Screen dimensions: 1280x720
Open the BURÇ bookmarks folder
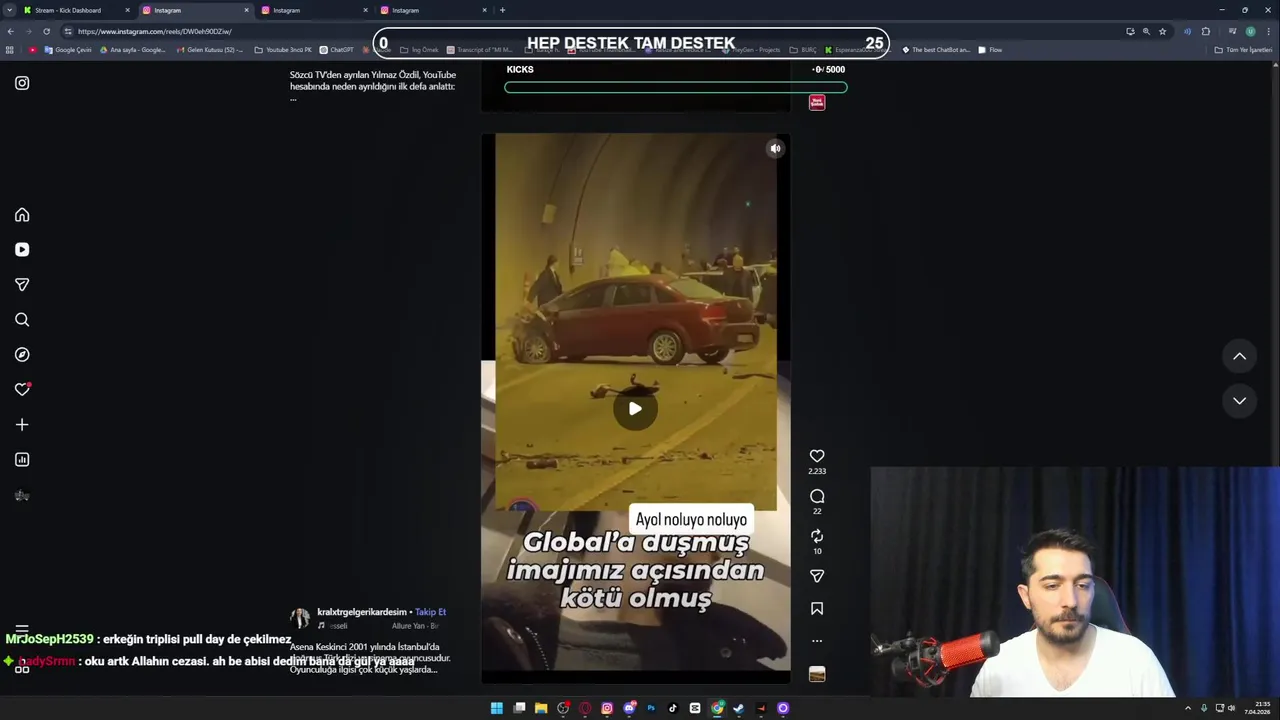(x=802, y=50)
